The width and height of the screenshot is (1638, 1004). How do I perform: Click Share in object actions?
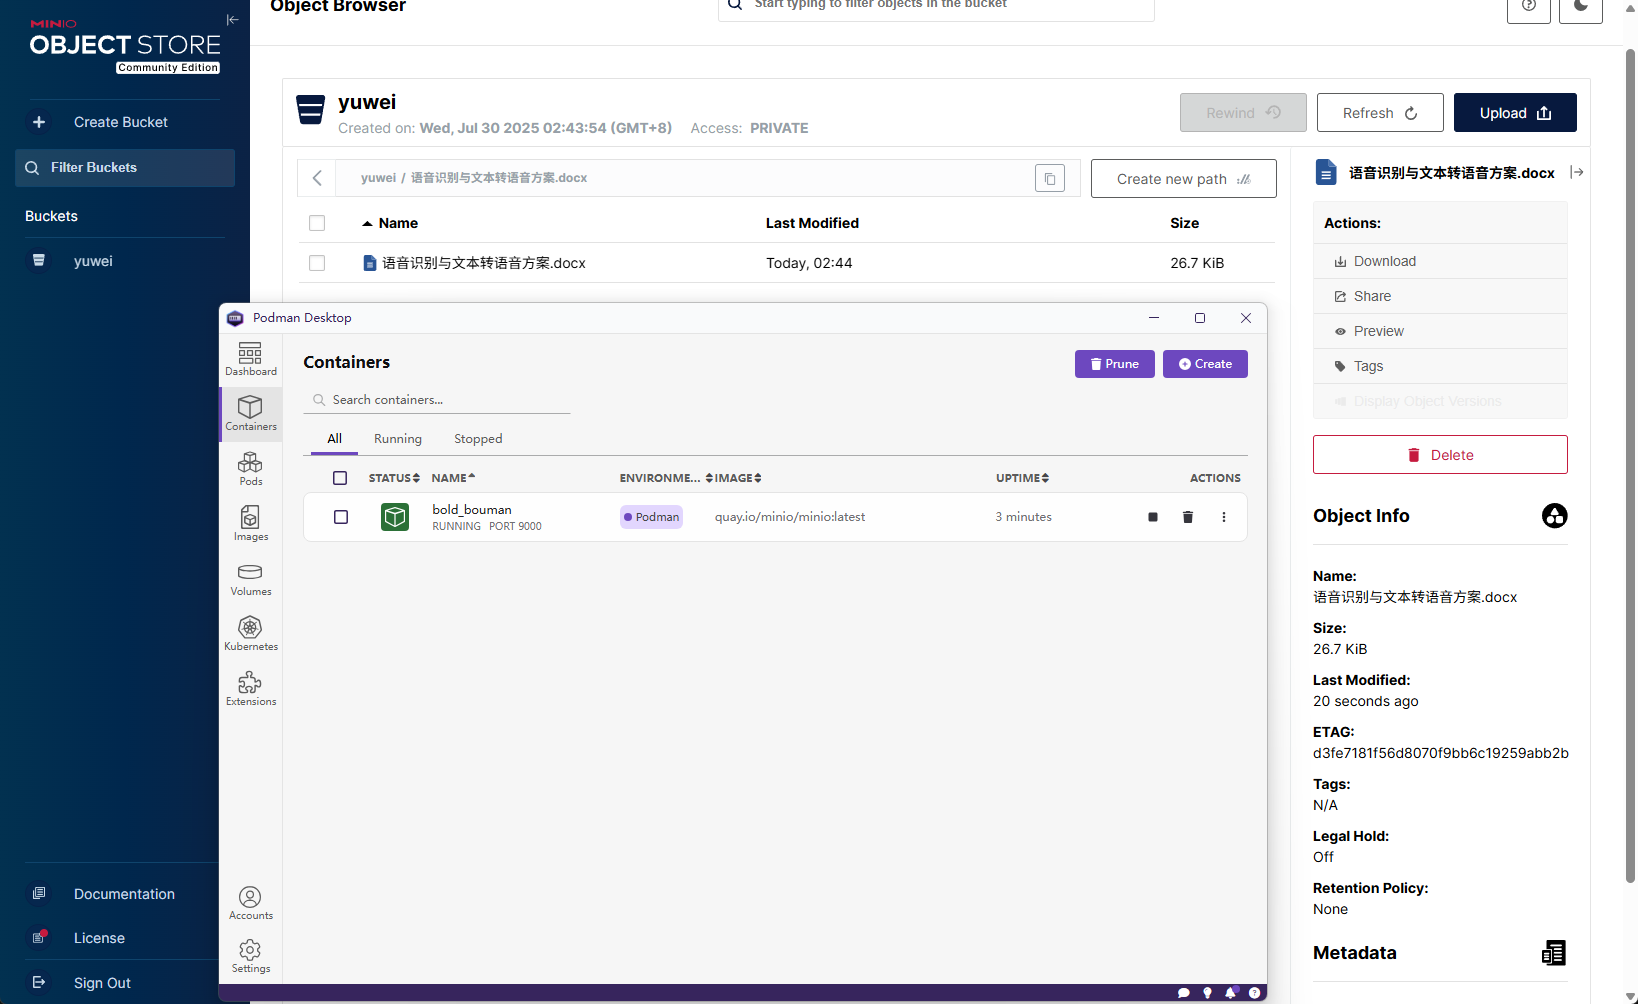1440,296
